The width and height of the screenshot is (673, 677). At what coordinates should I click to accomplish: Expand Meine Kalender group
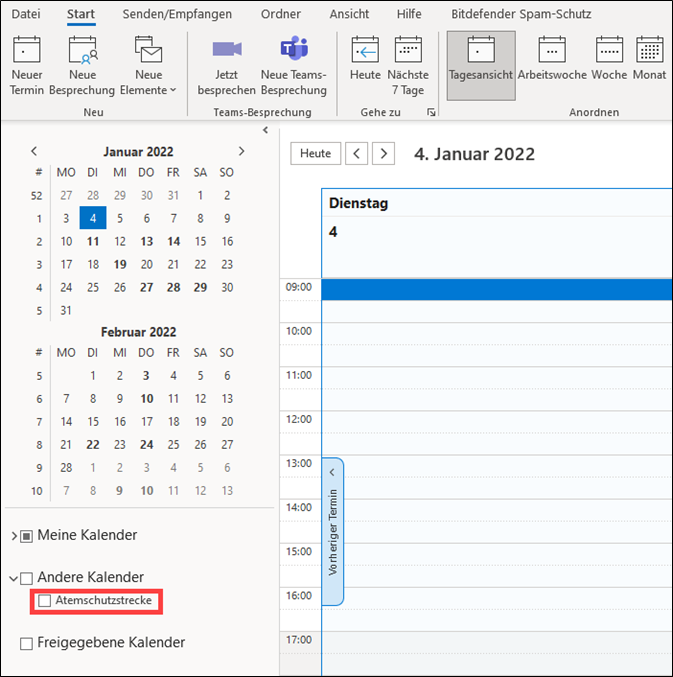pos(14,536)
